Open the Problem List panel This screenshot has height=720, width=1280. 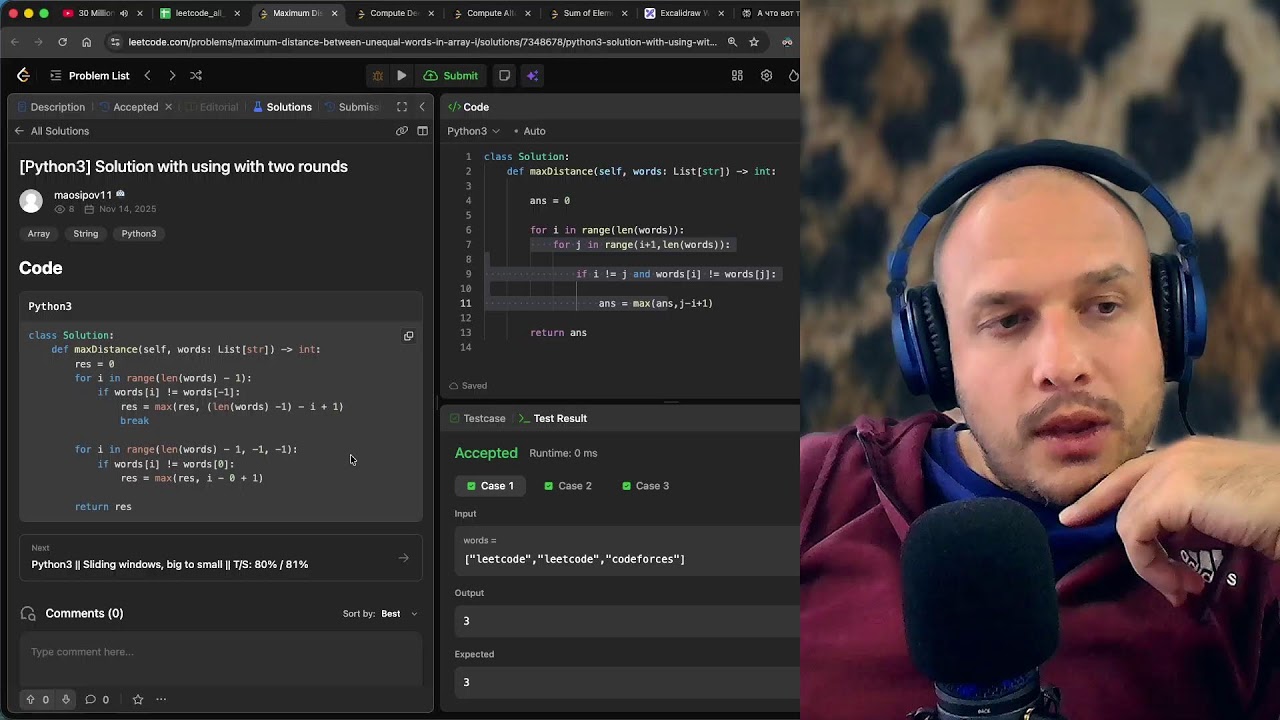(89, 75)
